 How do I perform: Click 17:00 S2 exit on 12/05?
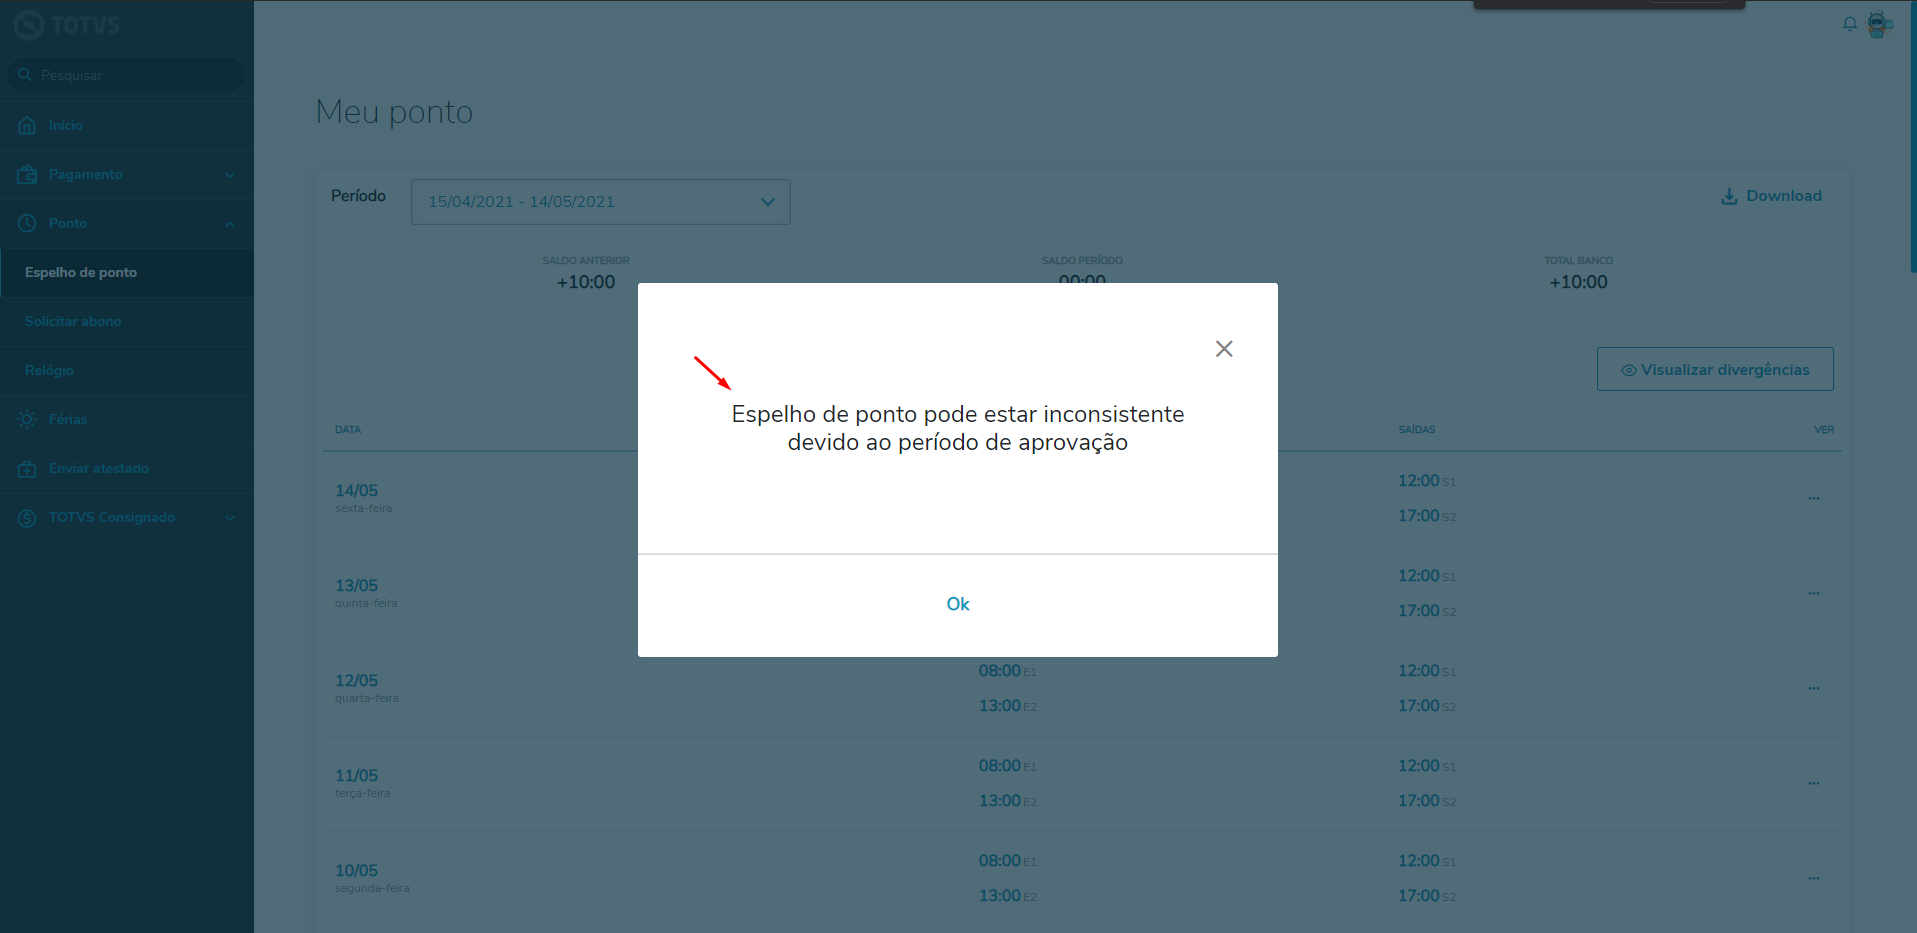tap(1427, 706)
